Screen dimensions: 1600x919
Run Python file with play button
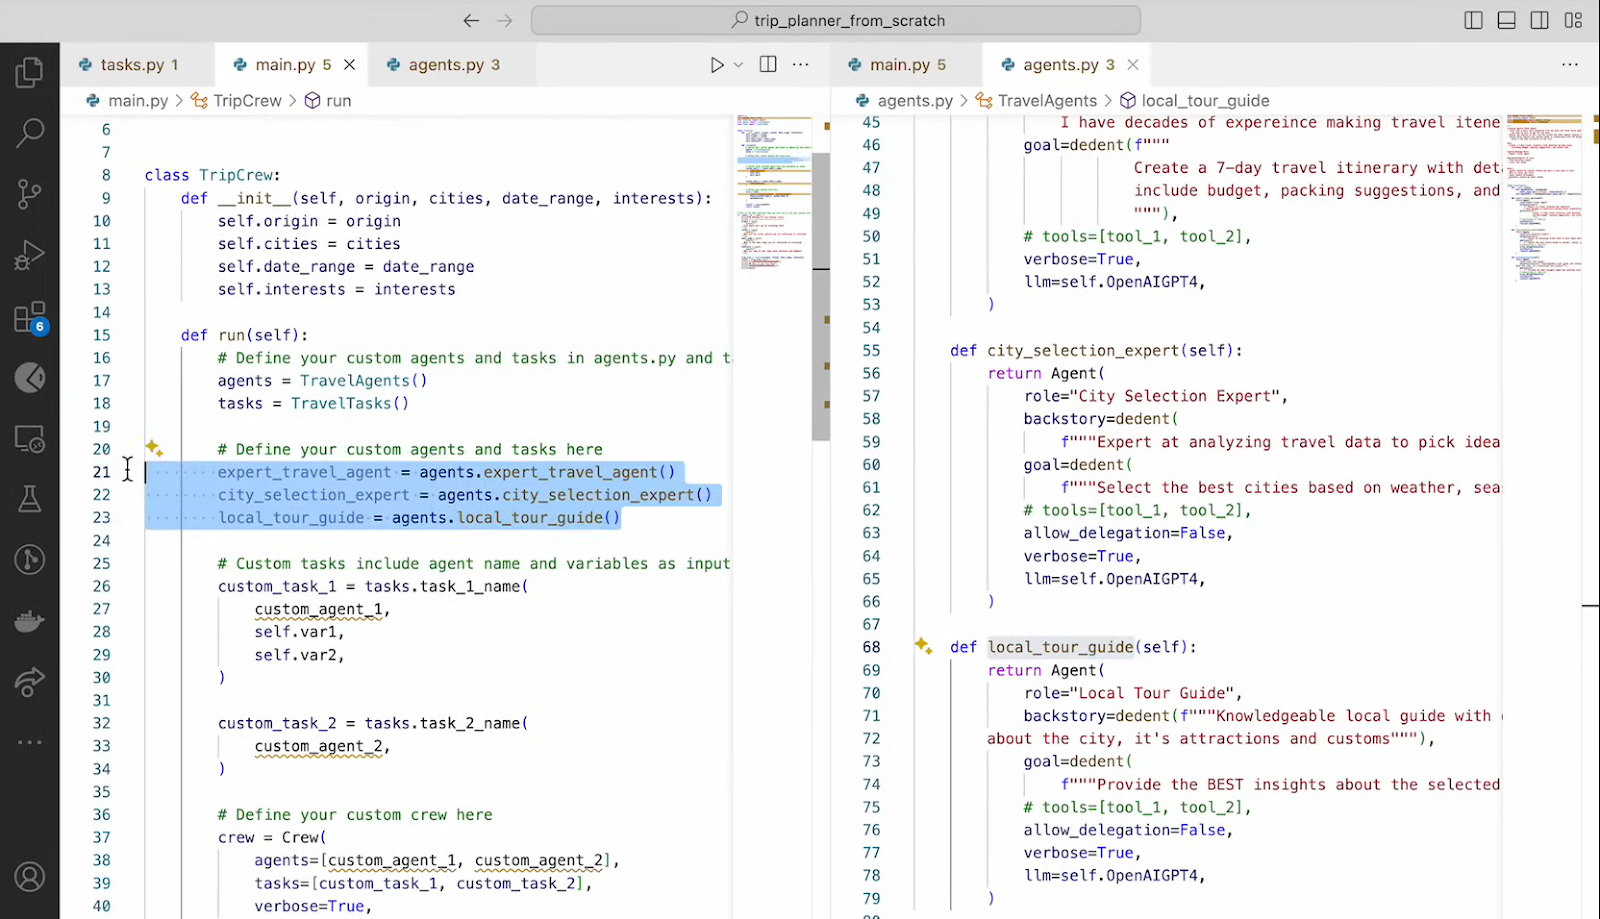point(717,64)
